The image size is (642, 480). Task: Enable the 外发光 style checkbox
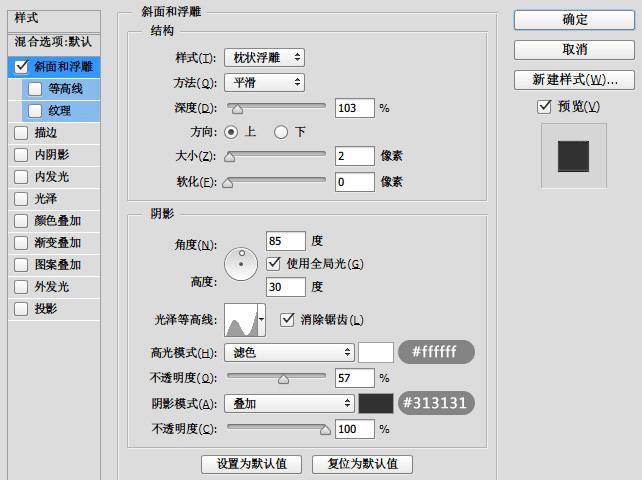click(21, 287)
